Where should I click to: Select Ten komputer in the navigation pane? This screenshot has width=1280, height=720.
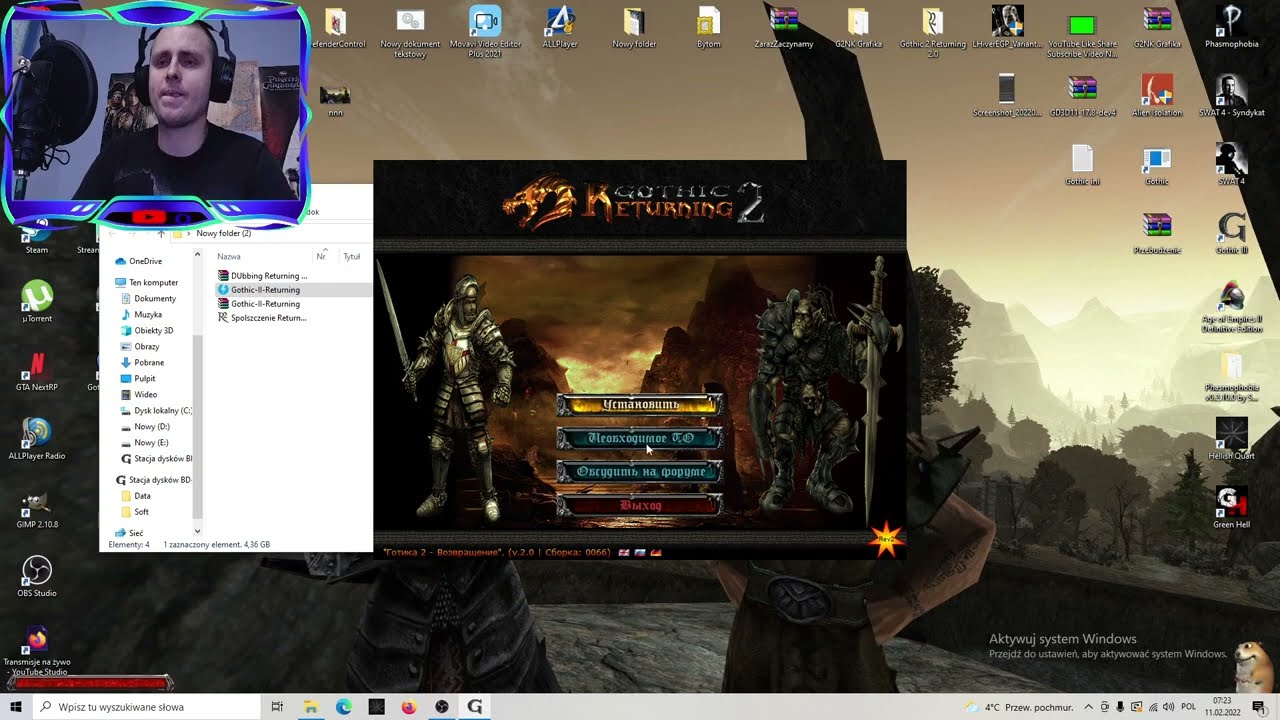tap(146, 283)
